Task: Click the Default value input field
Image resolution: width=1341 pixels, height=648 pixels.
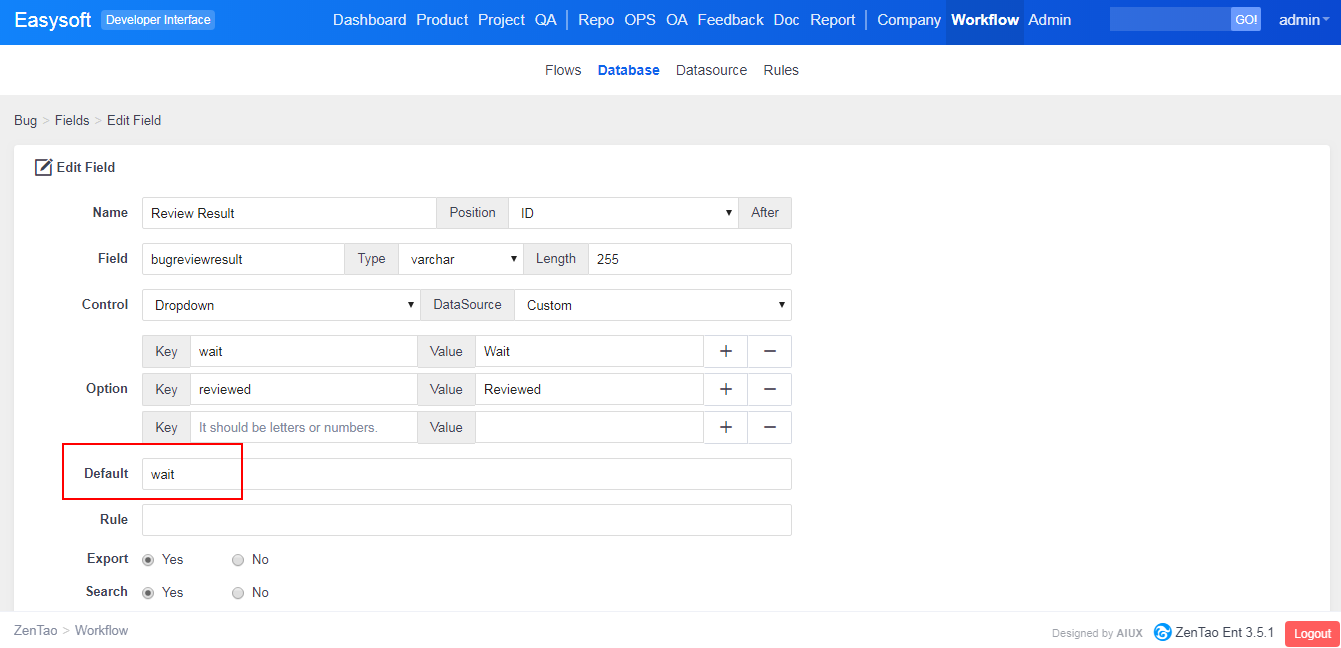Action: pos(466,474)
